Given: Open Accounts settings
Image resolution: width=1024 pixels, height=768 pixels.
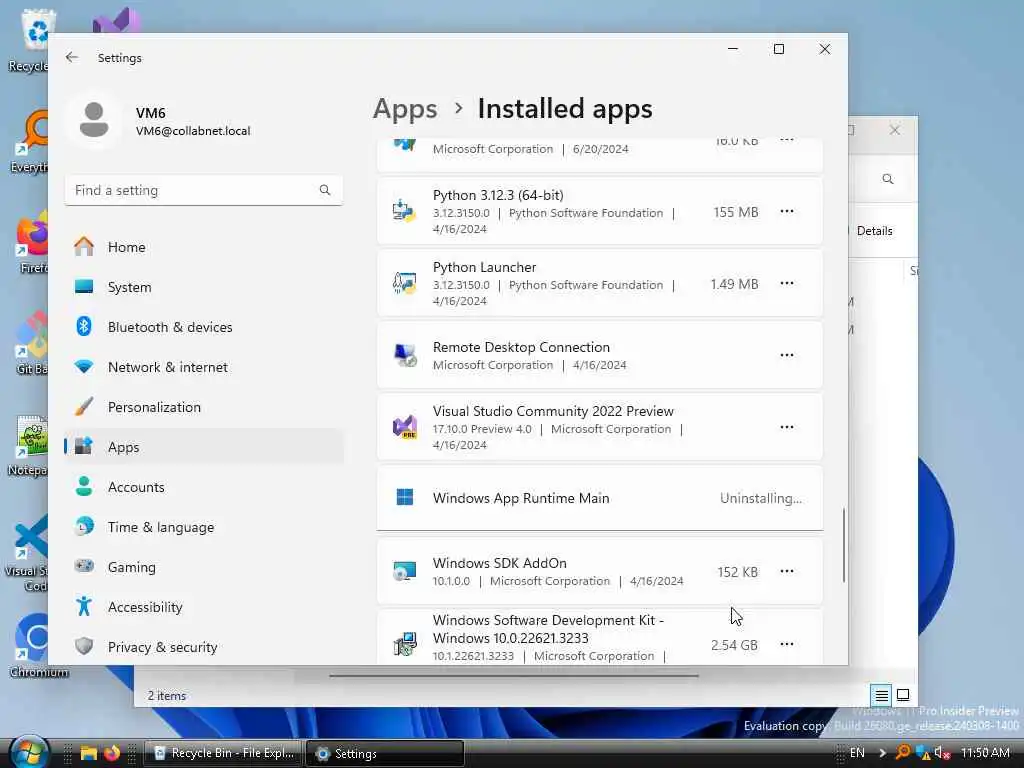Looking at the screenshot, I should [x=204, y=487].
